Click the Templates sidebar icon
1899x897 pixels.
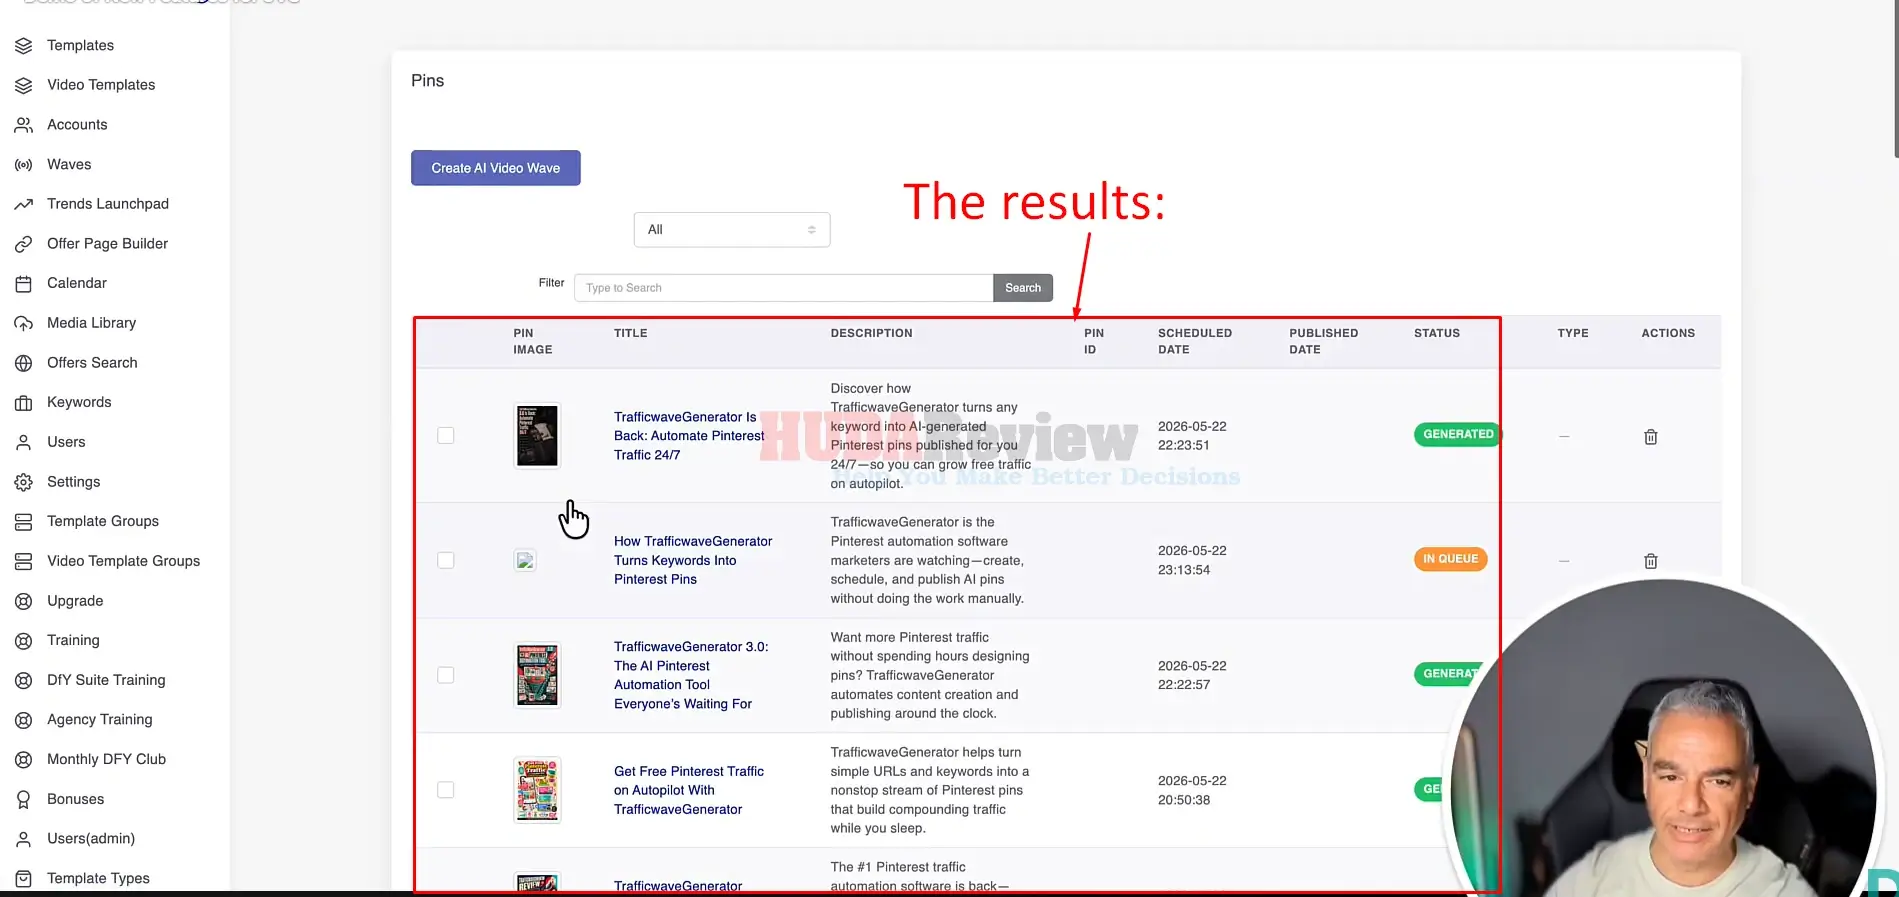pyautogui.click(x=24, y=46)
